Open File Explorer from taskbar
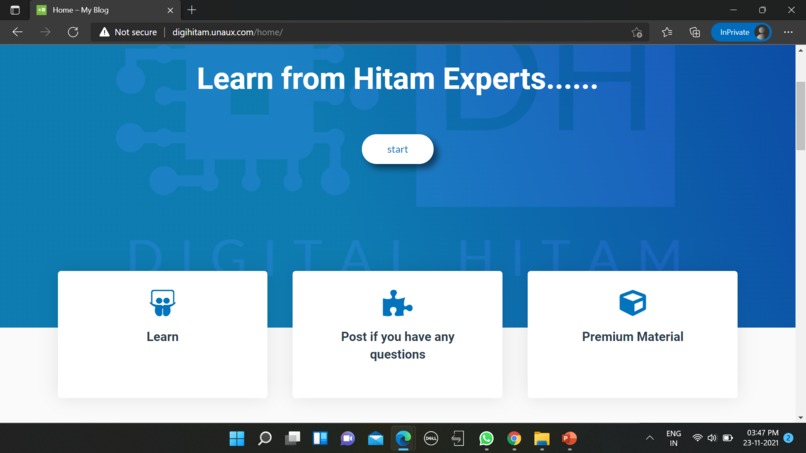Screen dimensions: 806x453 click(542, 438)
